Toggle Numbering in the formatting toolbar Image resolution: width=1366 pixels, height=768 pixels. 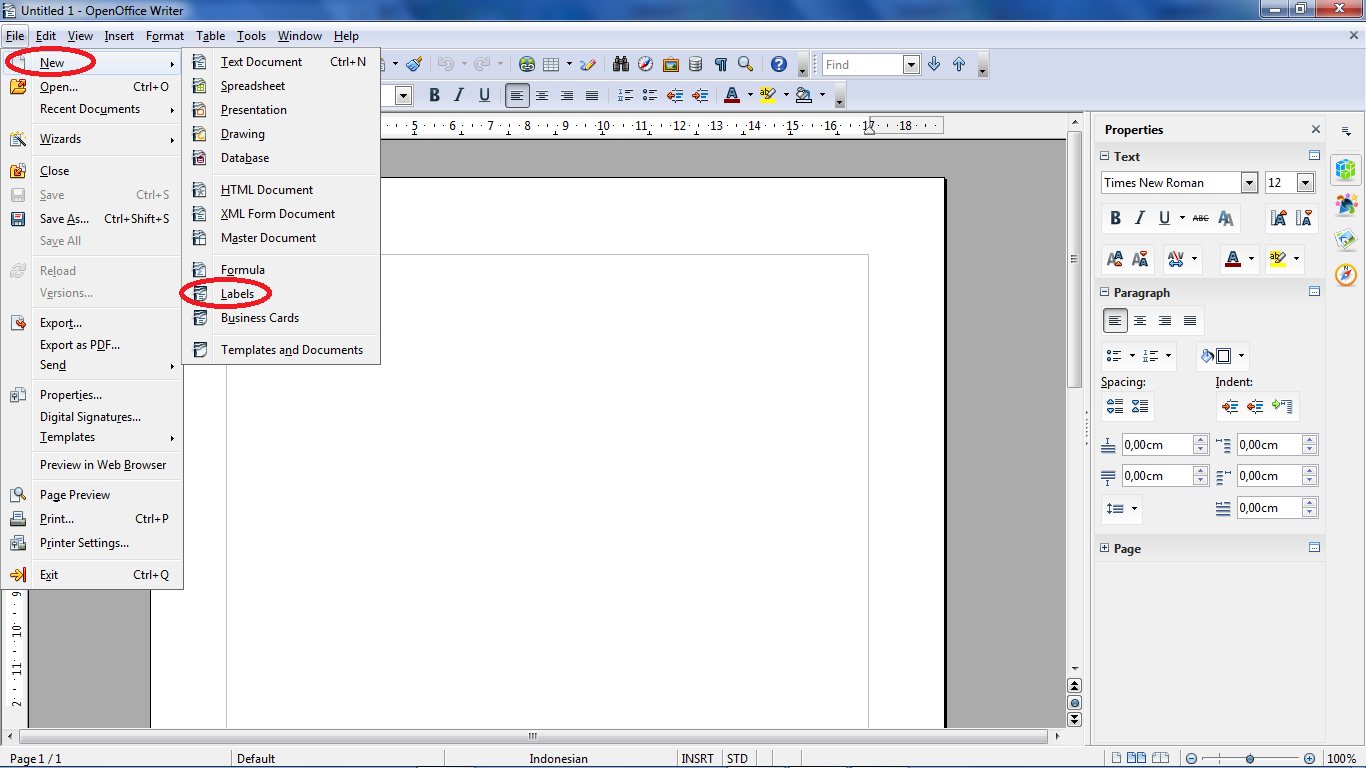(x=625, y=96)
